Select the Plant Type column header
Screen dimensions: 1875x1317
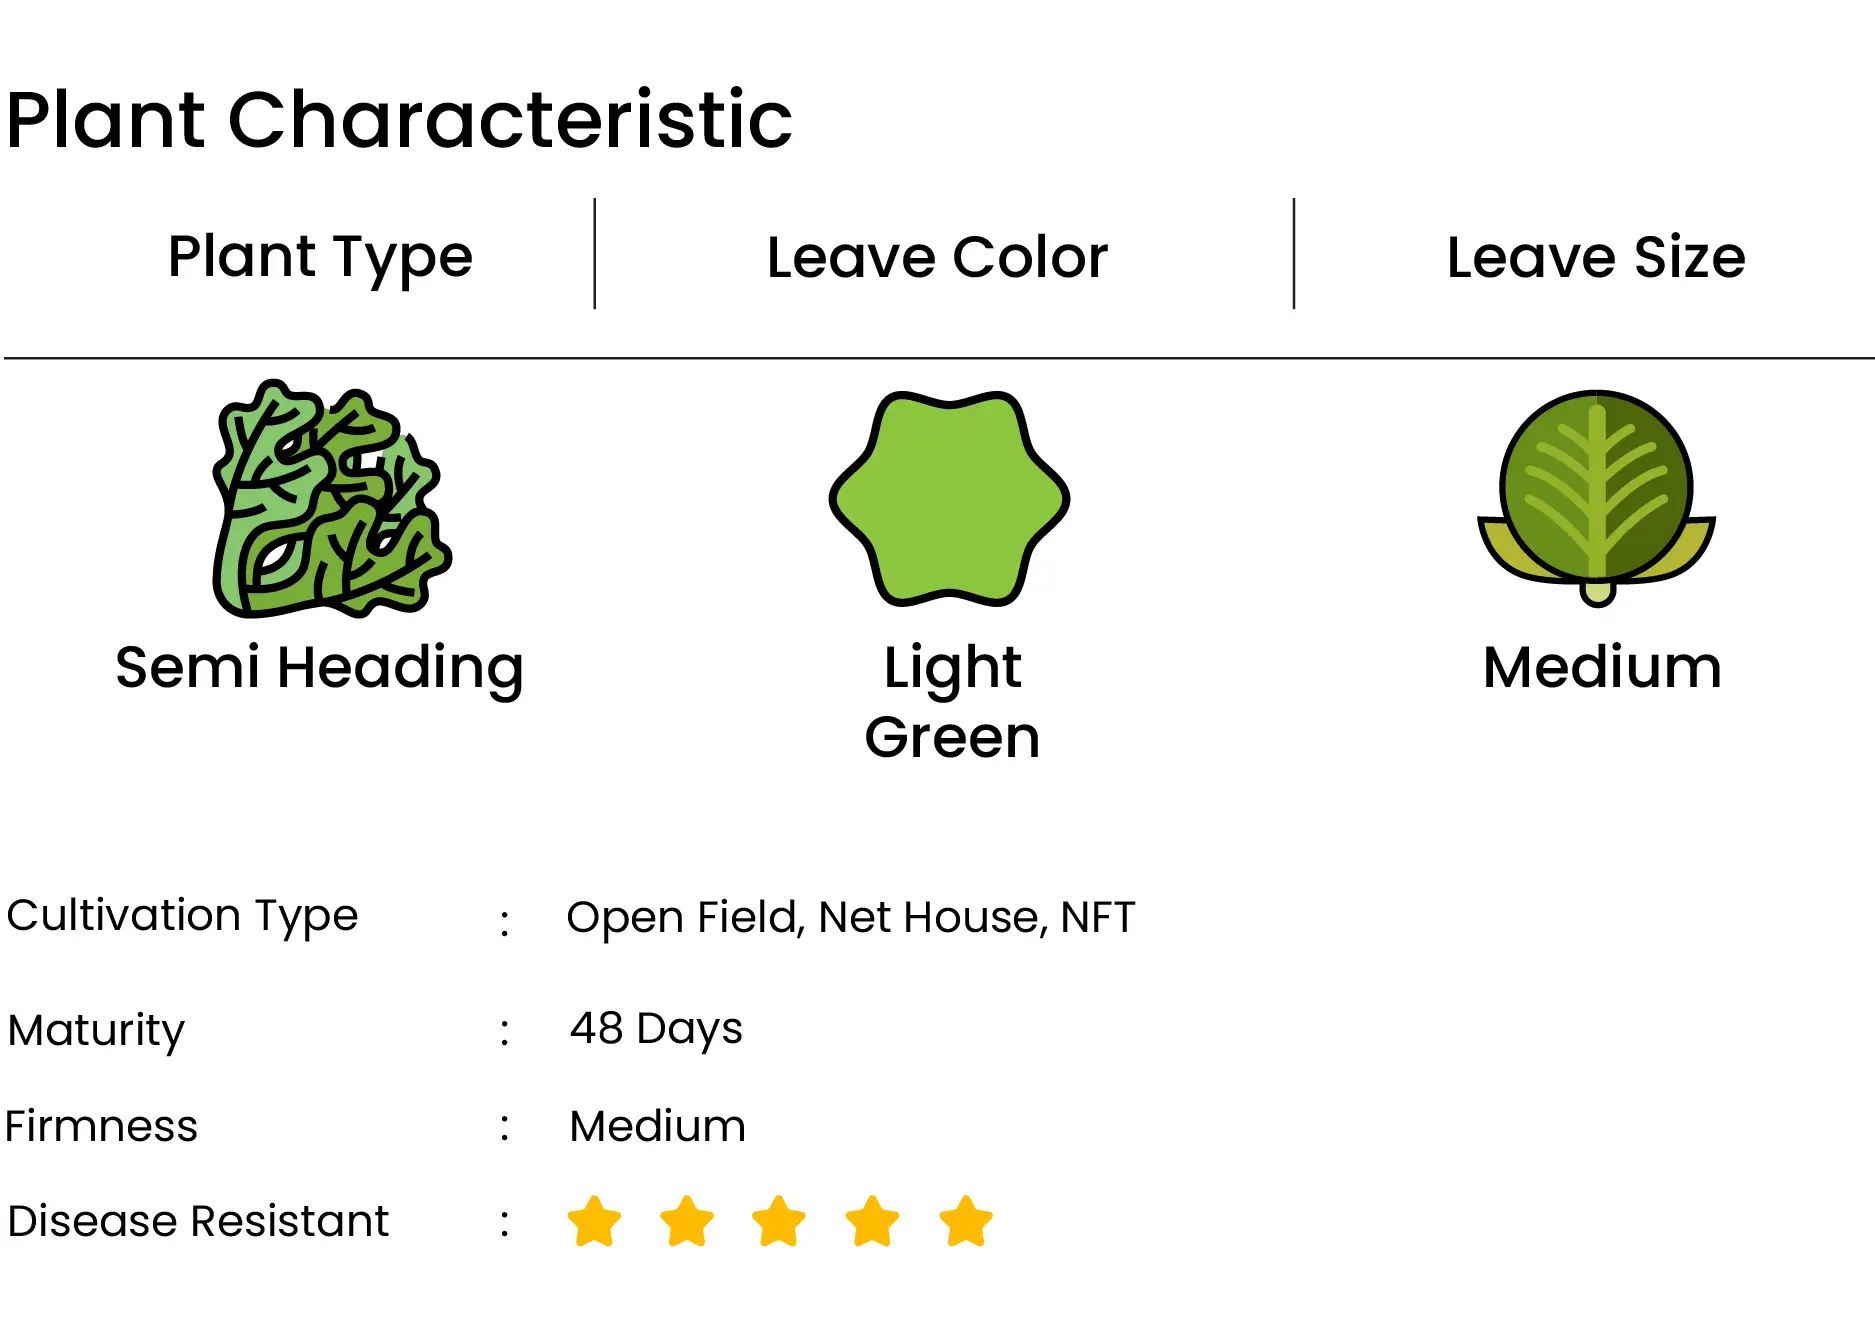(320, 258)
